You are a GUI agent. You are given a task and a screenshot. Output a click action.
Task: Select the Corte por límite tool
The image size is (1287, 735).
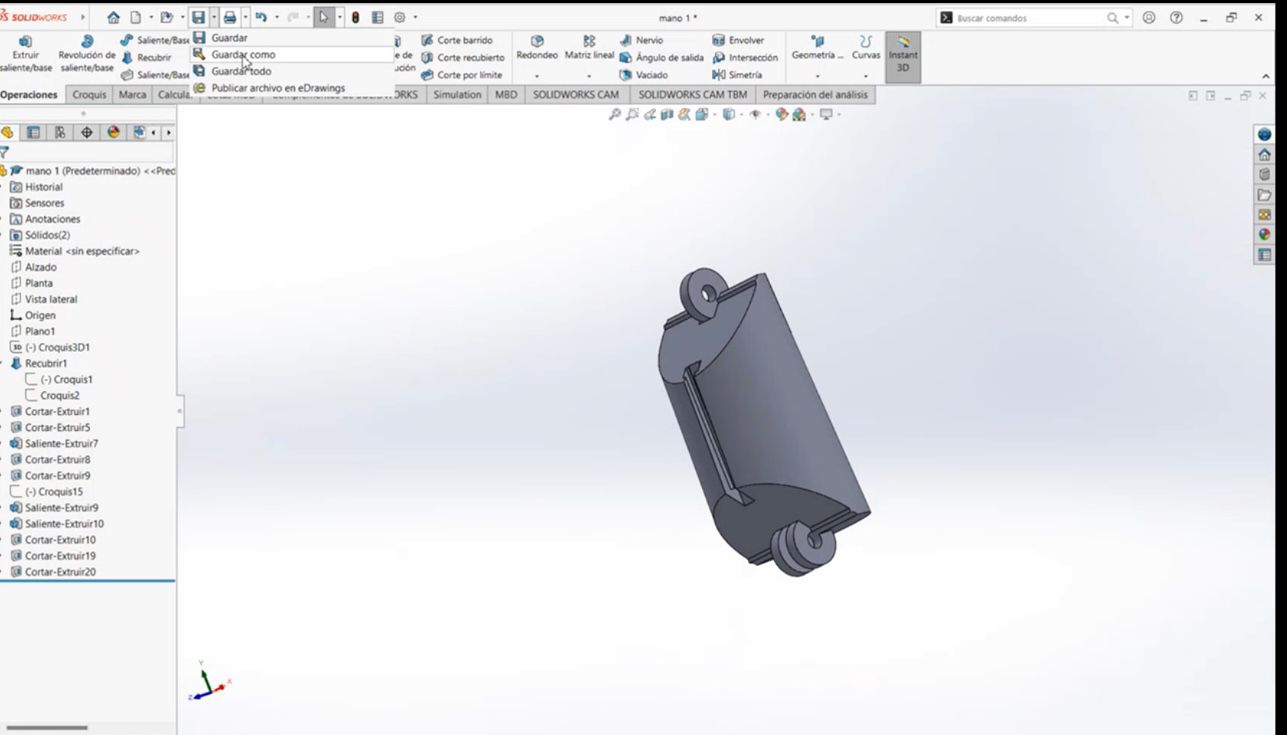[x=462, y=75]
